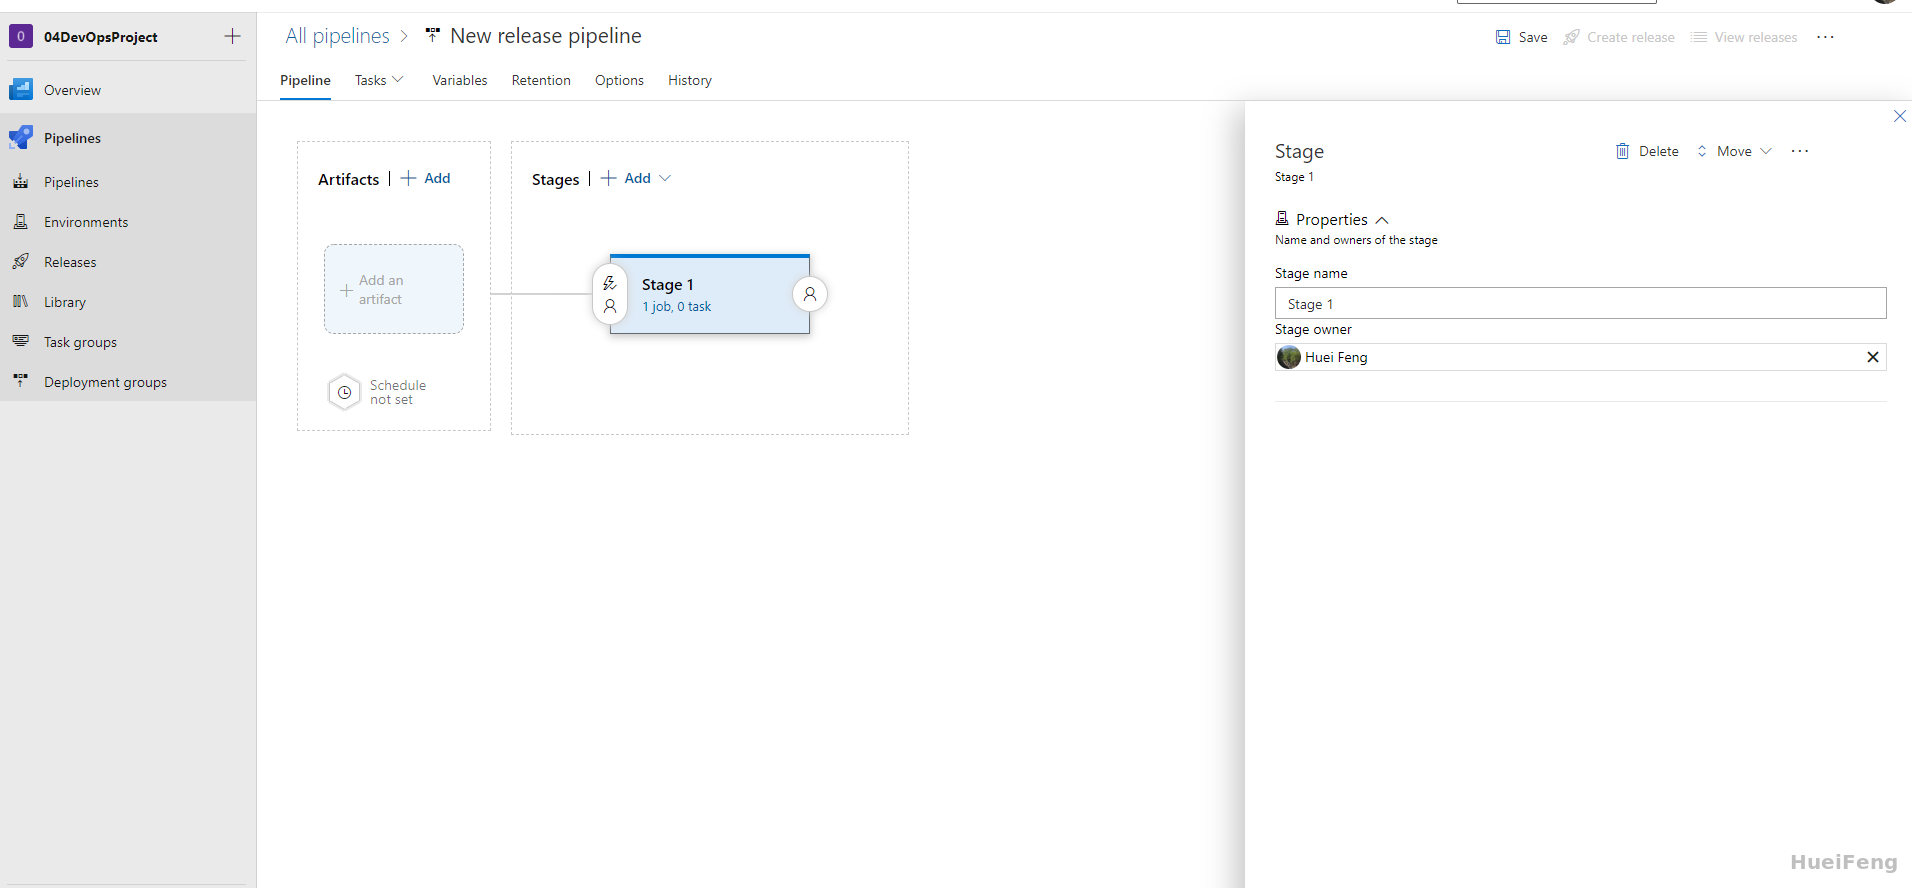Expand the Stages Add dropdown chevron
The image size is (1912, 888).
(665, 178)
